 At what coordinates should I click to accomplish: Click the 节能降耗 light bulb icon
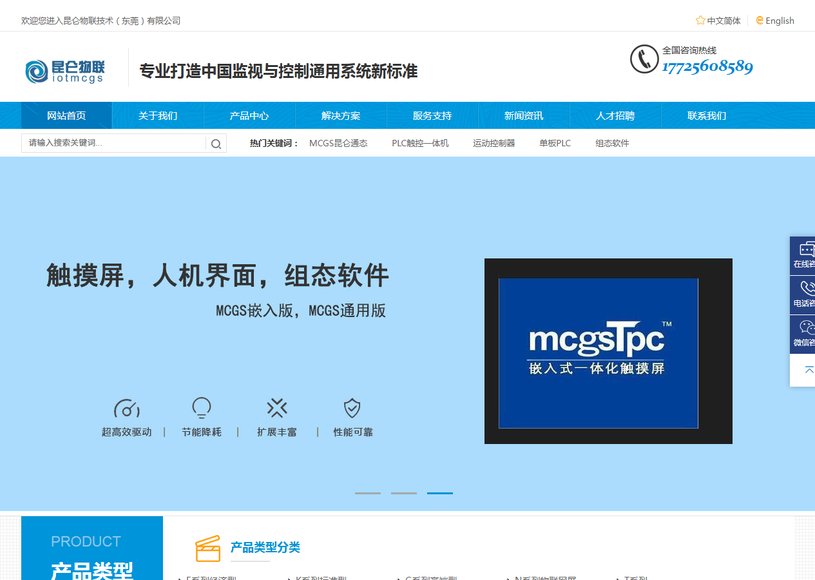coord(201,408)
